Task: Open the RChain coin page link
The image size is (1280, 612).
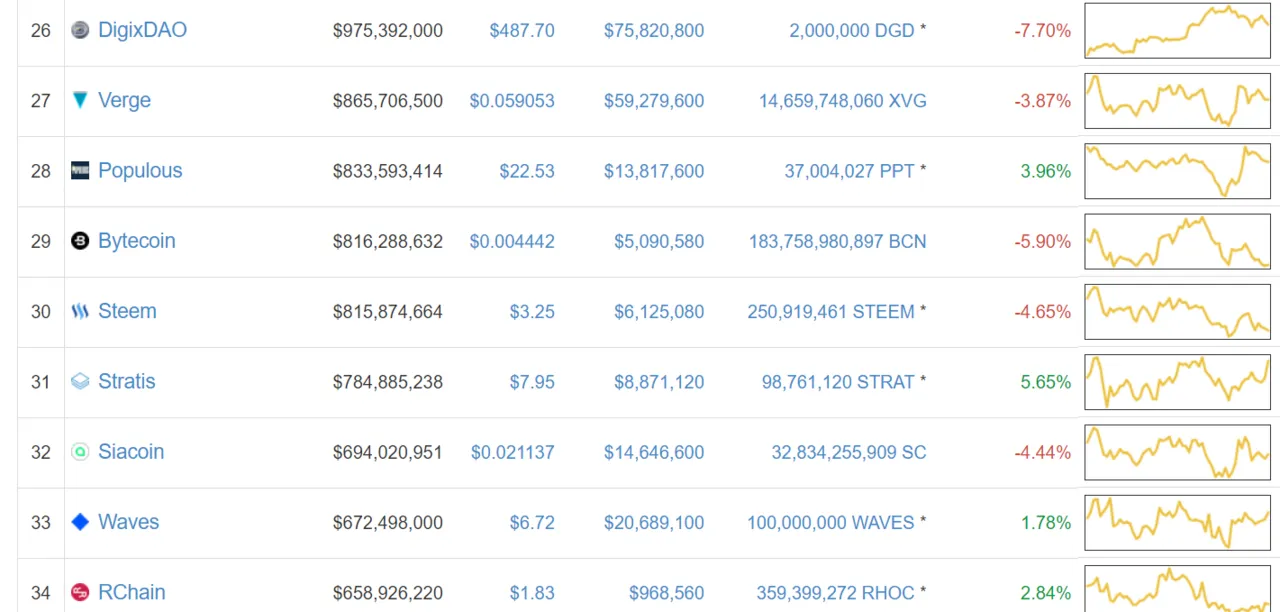Action: tap(132, 592)
